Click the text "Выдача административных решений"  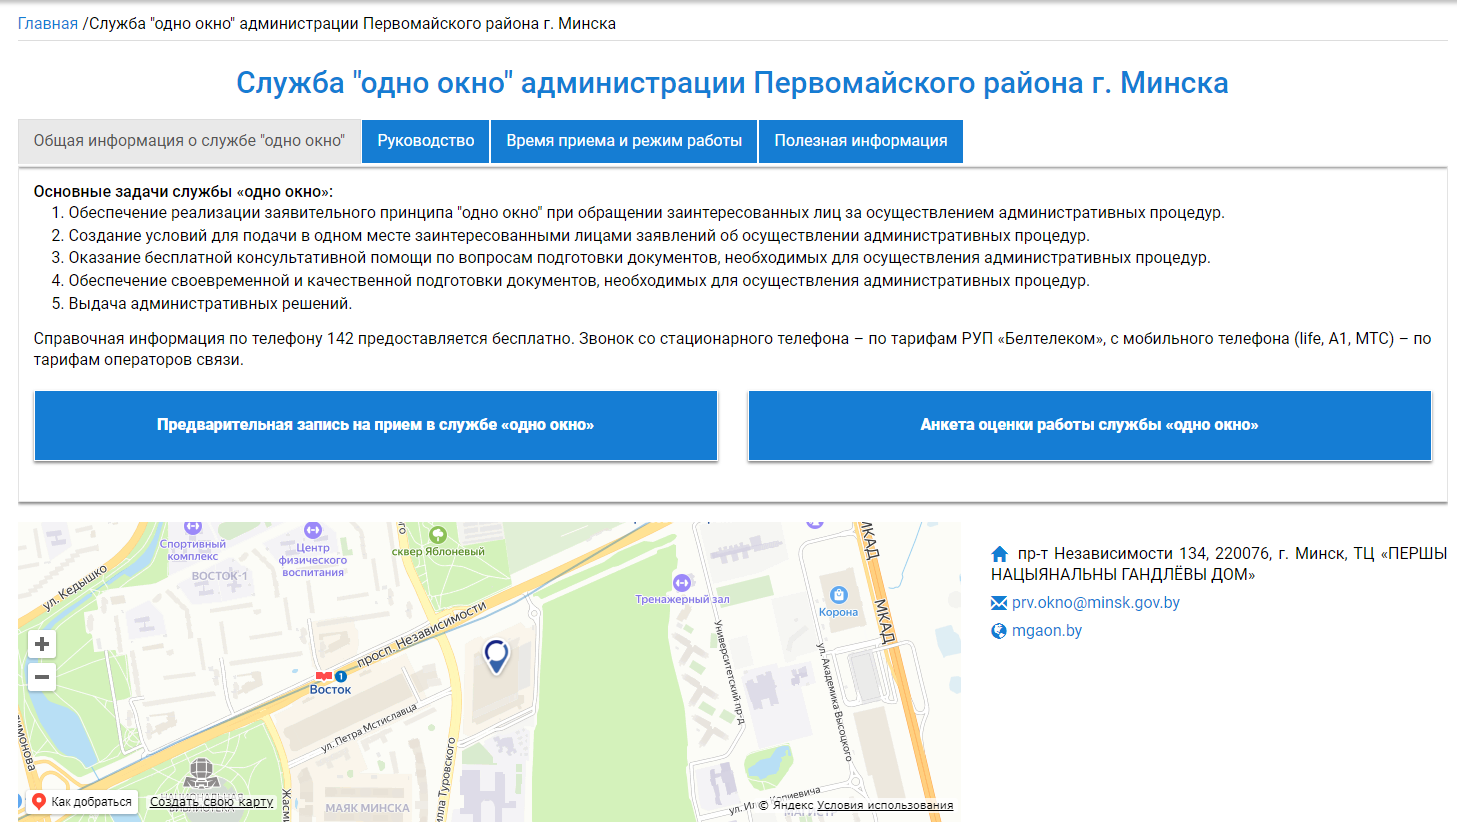[x=210, y=304]
